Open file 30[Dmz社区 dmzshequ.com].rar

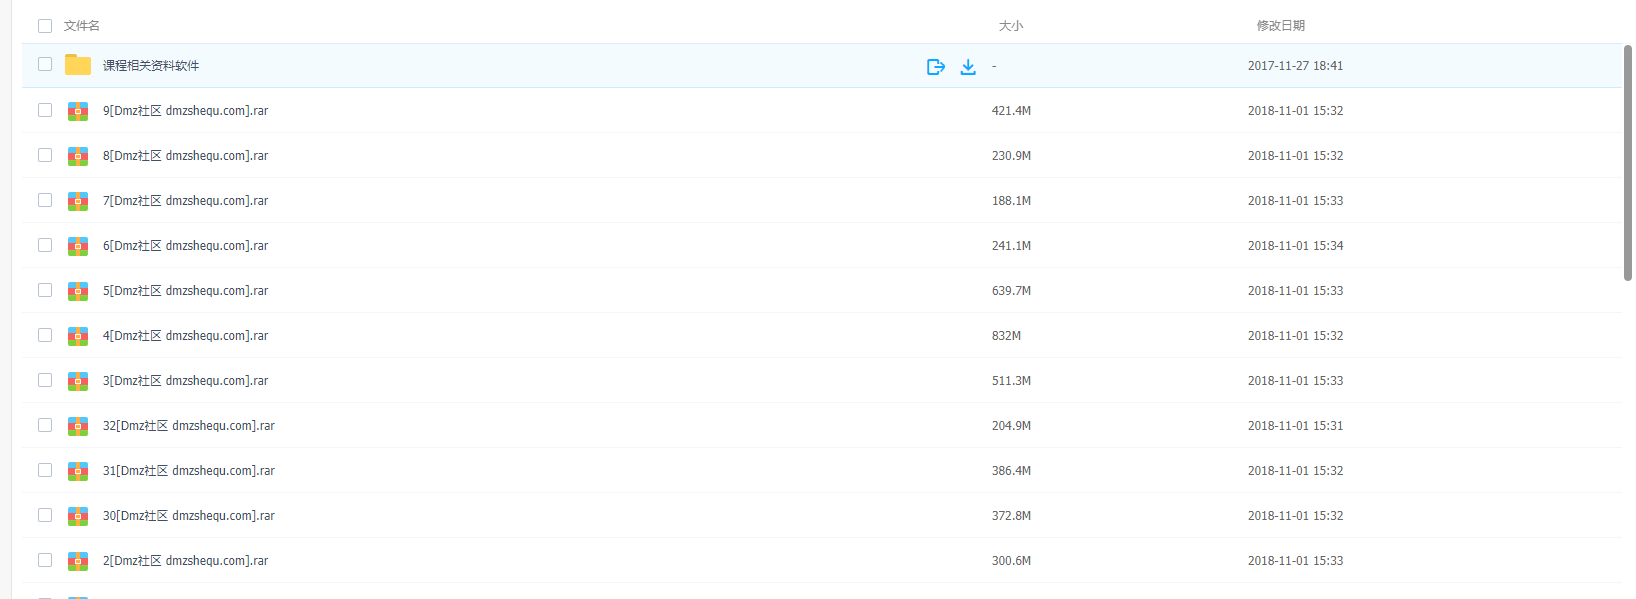click(188, 516)
